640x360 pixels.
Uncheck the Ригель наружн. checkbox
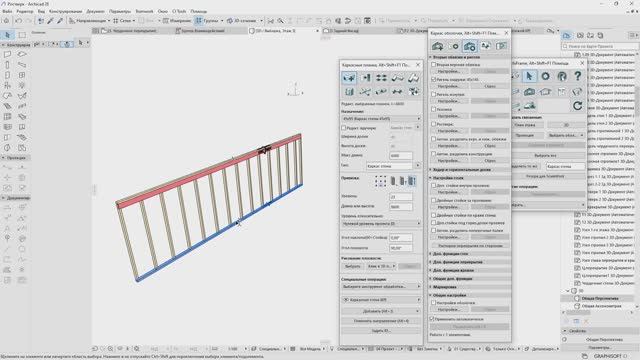coord(433,79)
